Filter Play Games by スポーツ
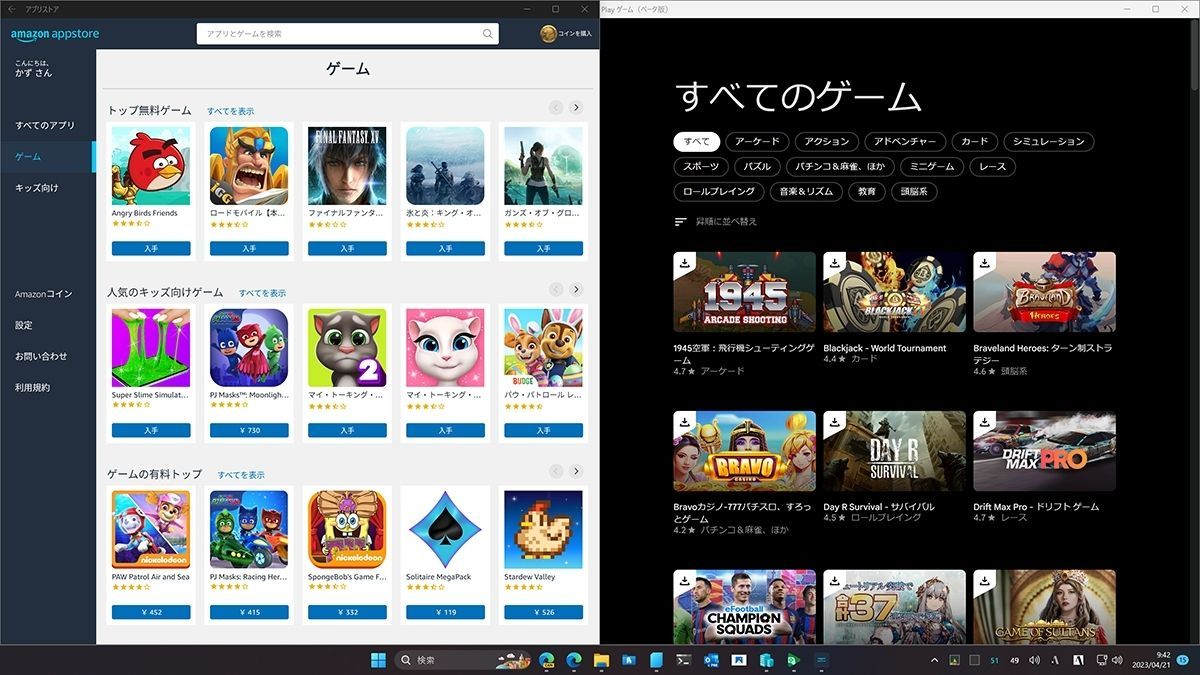The image size is (1200, 675). 701,167
